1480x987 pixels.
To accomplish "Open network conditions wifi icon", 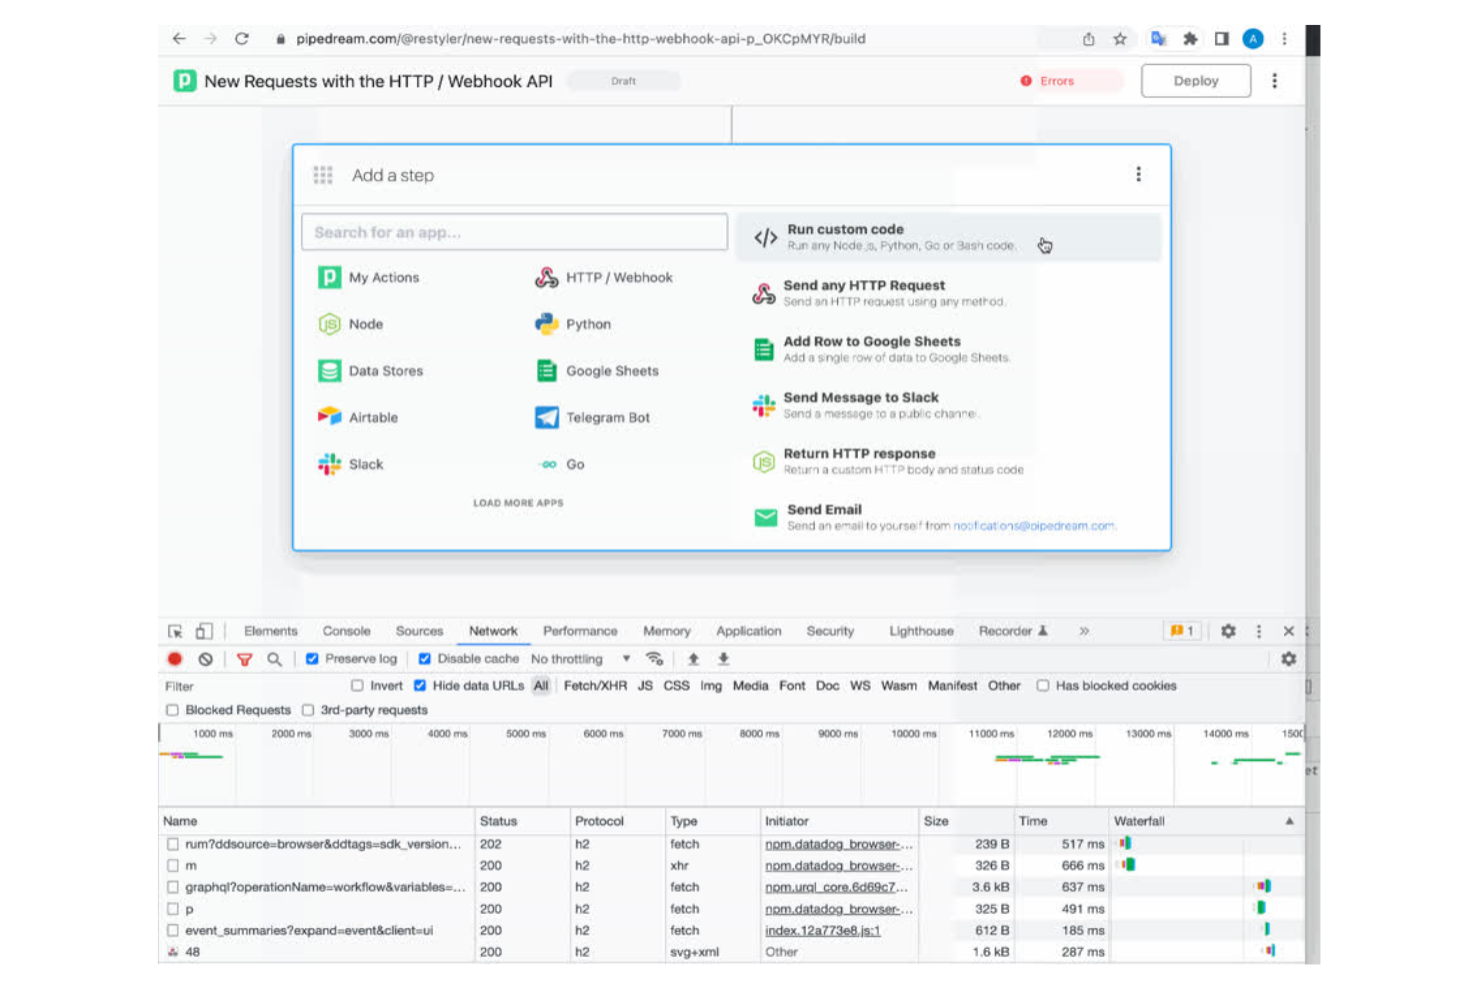I will (x=655, y=659).
